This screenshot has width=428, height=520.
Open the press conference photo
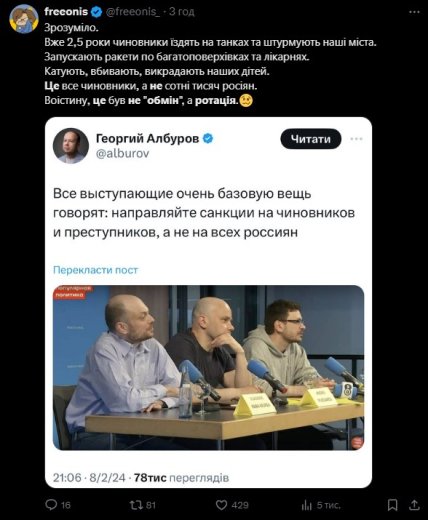pos(208,368)
